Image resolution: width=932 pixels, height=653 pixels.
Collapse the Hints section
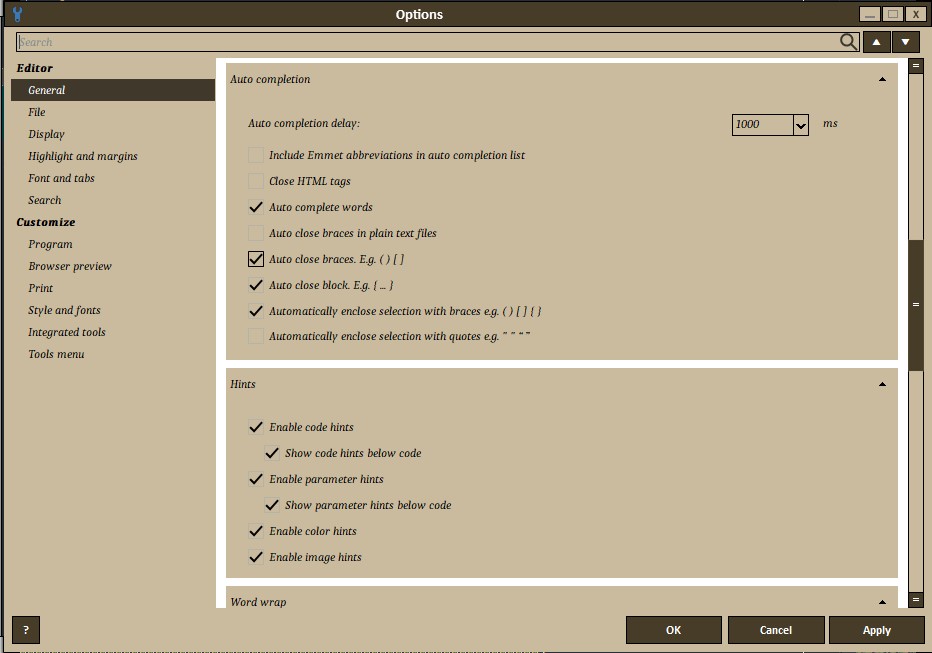pos(882,384)
